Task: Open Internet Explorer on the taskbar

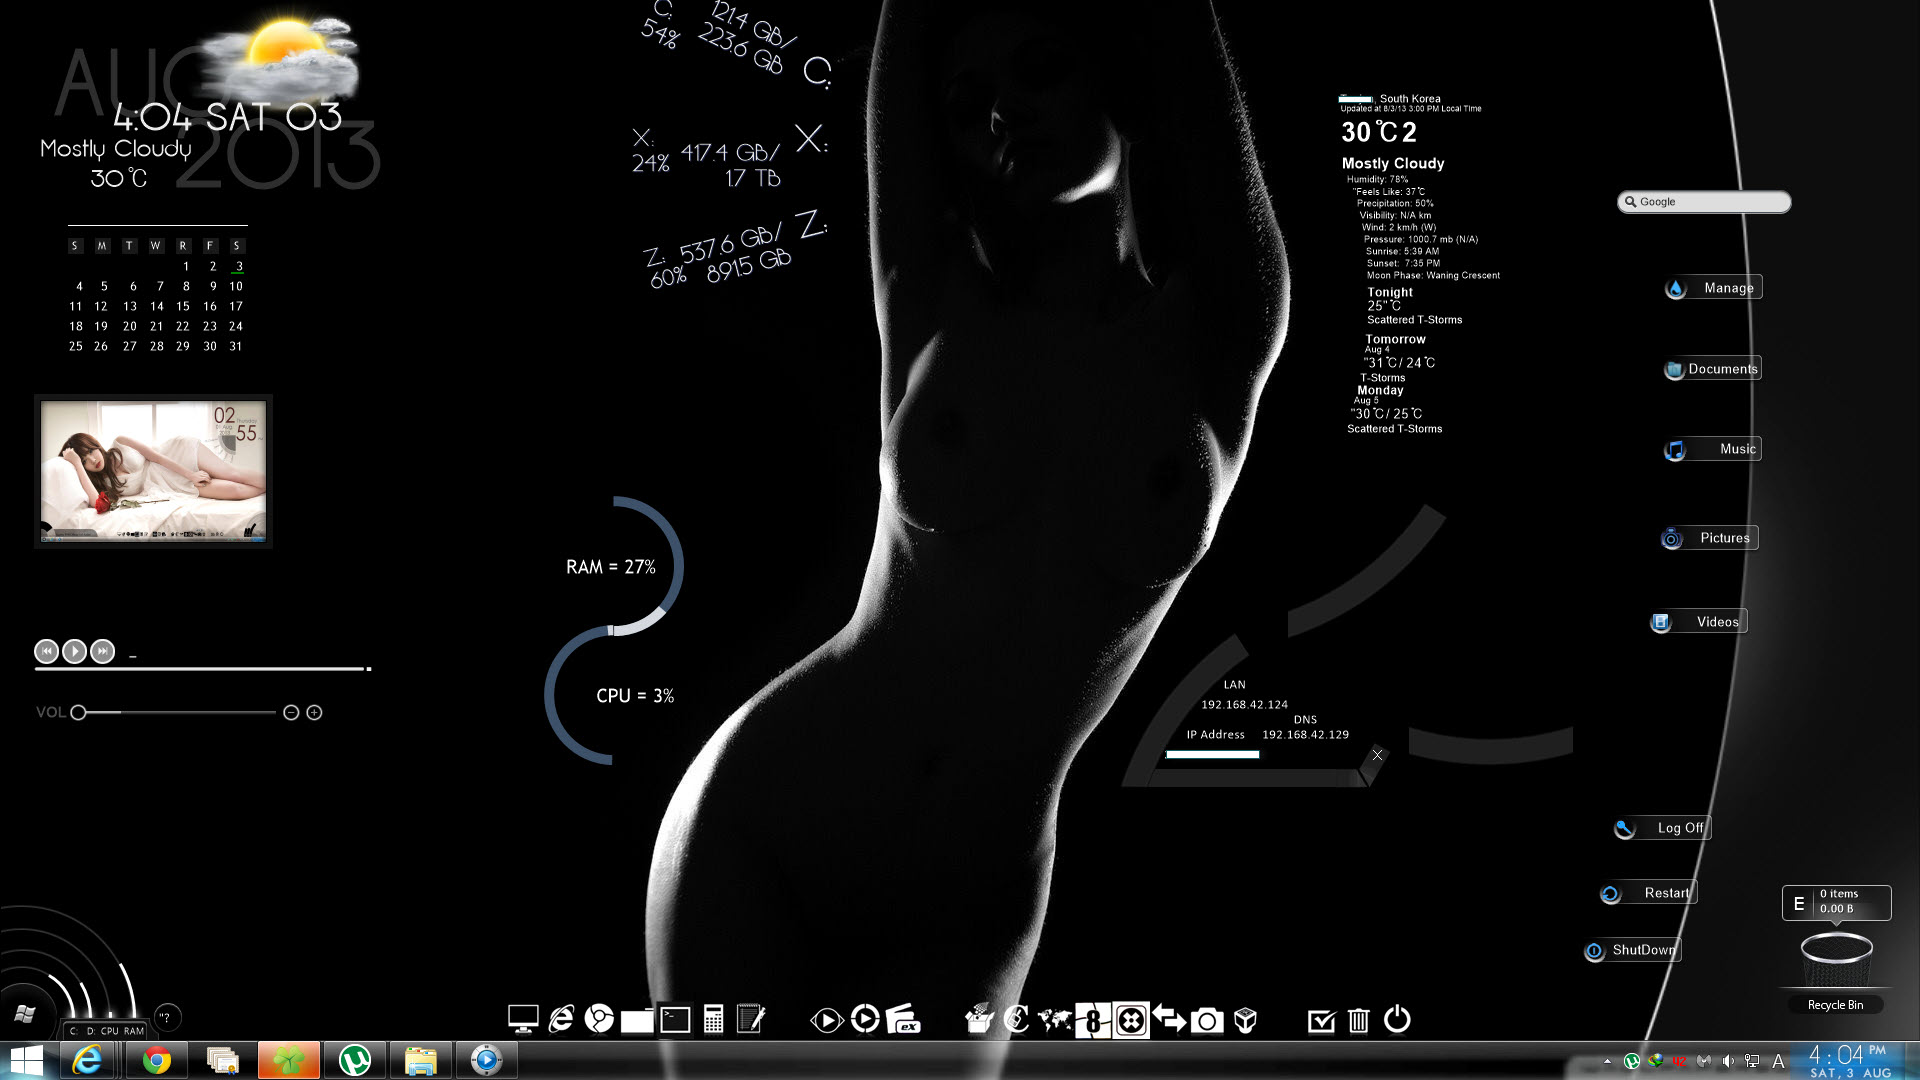Action: [88, 1060]
